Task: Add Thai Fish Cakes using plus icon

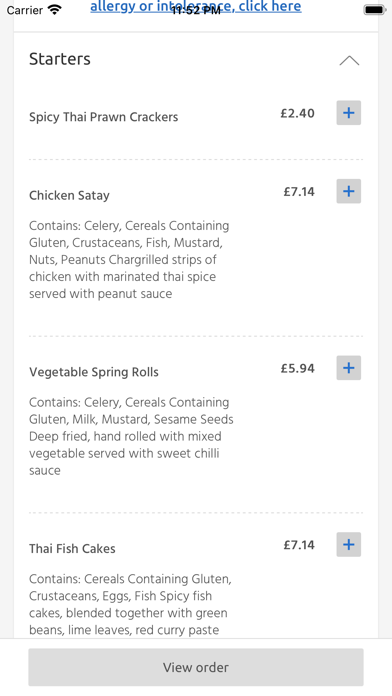Action: 348,545
